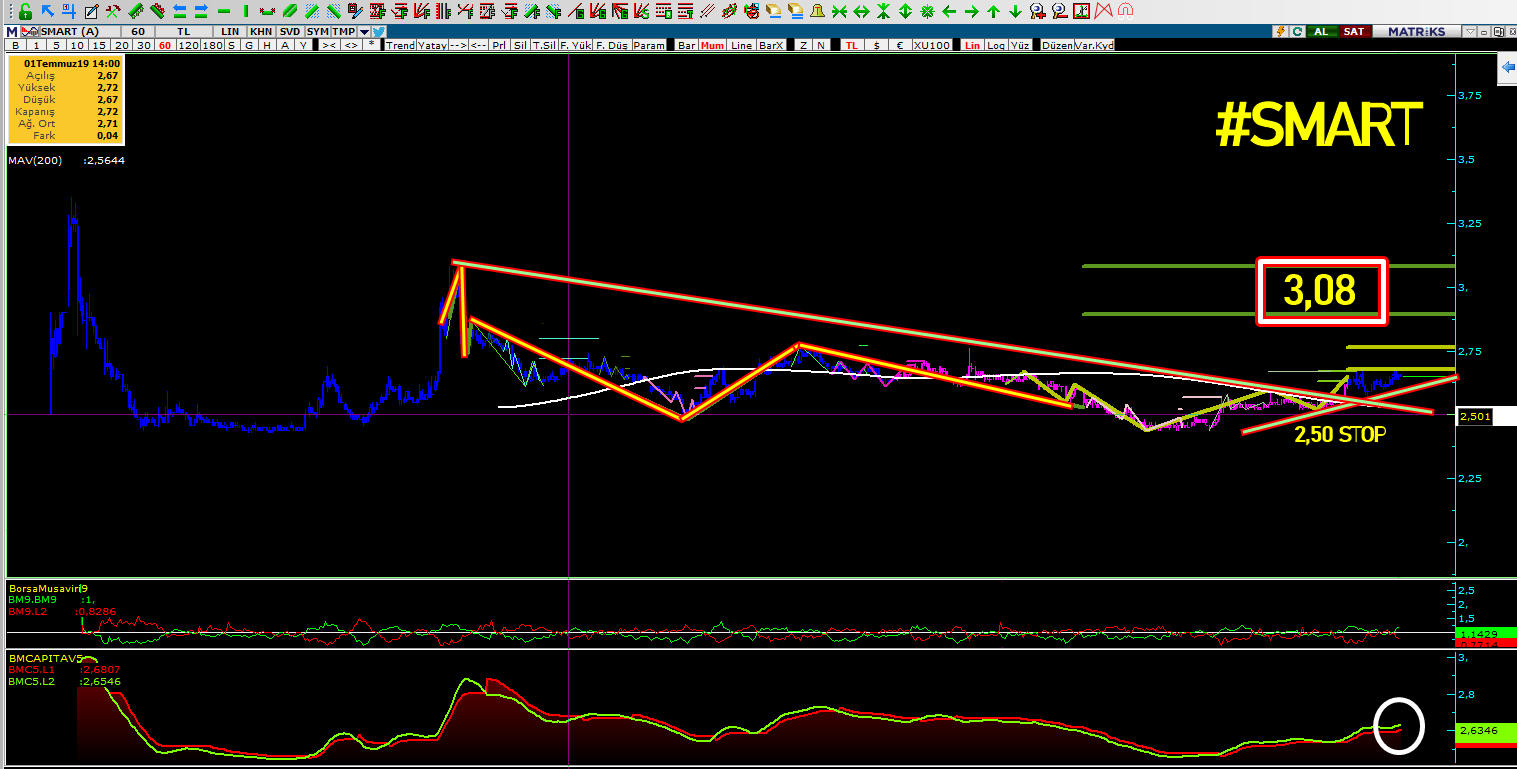Image resolution: width=1517 pixels, height=769 pixels.
Task: Click the red magnet snap icon
Action: tap(1126, 11)
